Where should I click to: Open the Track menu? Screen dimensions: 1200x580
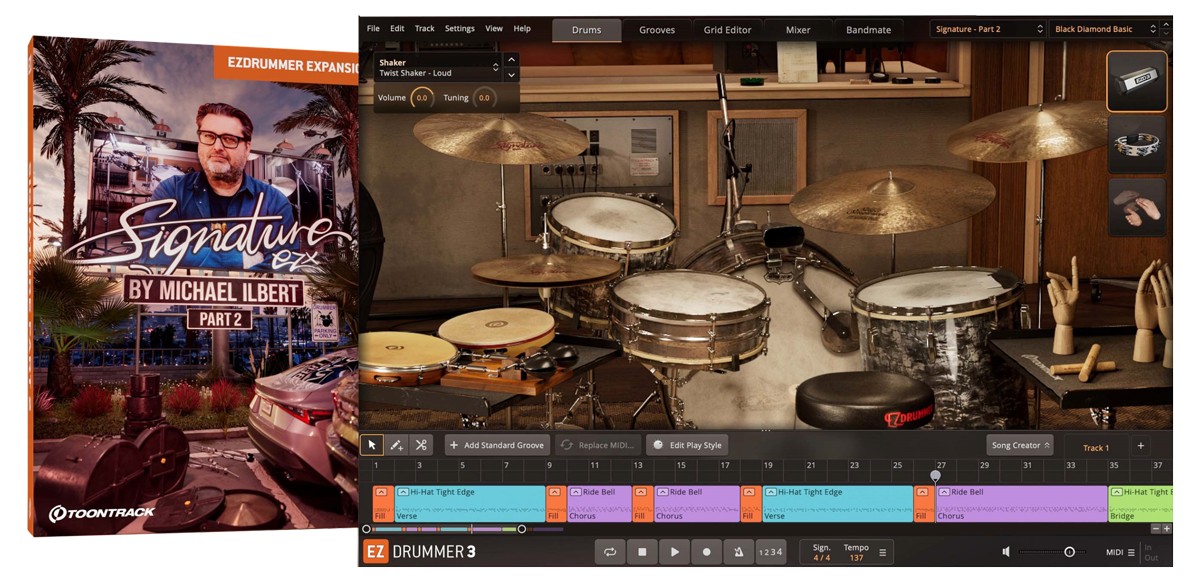425,29
